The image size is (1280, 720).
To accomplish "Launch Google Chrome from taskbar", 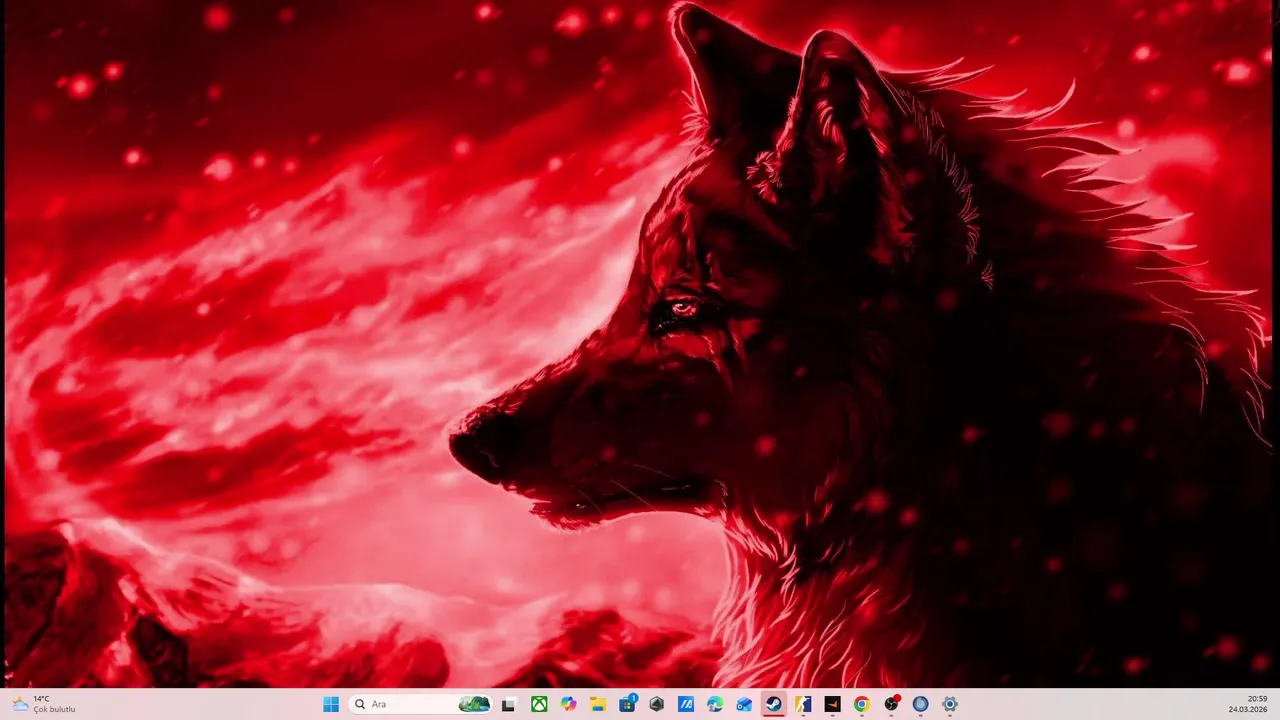I will click(x=862, y=704).
